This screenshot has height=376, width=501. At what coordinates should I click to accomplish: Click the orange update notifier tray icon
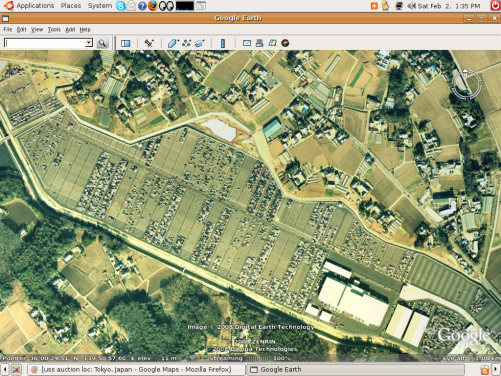374,6
